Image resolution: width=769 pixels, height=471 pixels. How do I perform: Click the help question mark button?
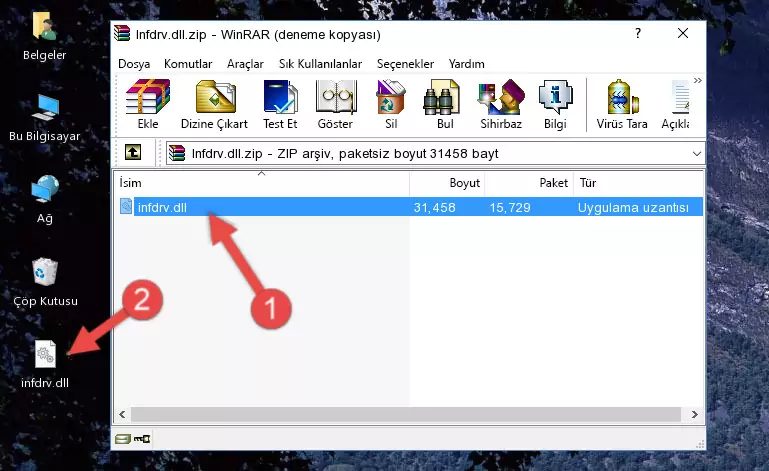point(638,33)
